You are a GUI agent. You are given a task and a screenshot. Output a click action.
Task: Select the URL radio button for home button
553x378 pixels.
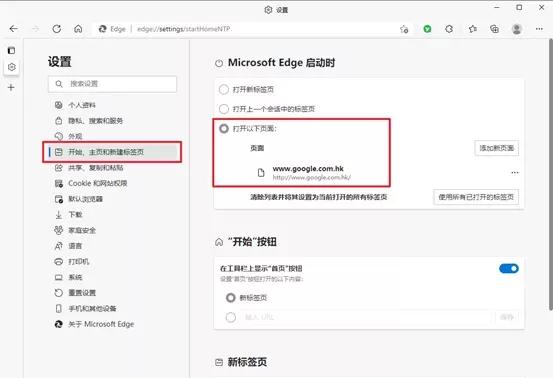[x=231, y=317]
